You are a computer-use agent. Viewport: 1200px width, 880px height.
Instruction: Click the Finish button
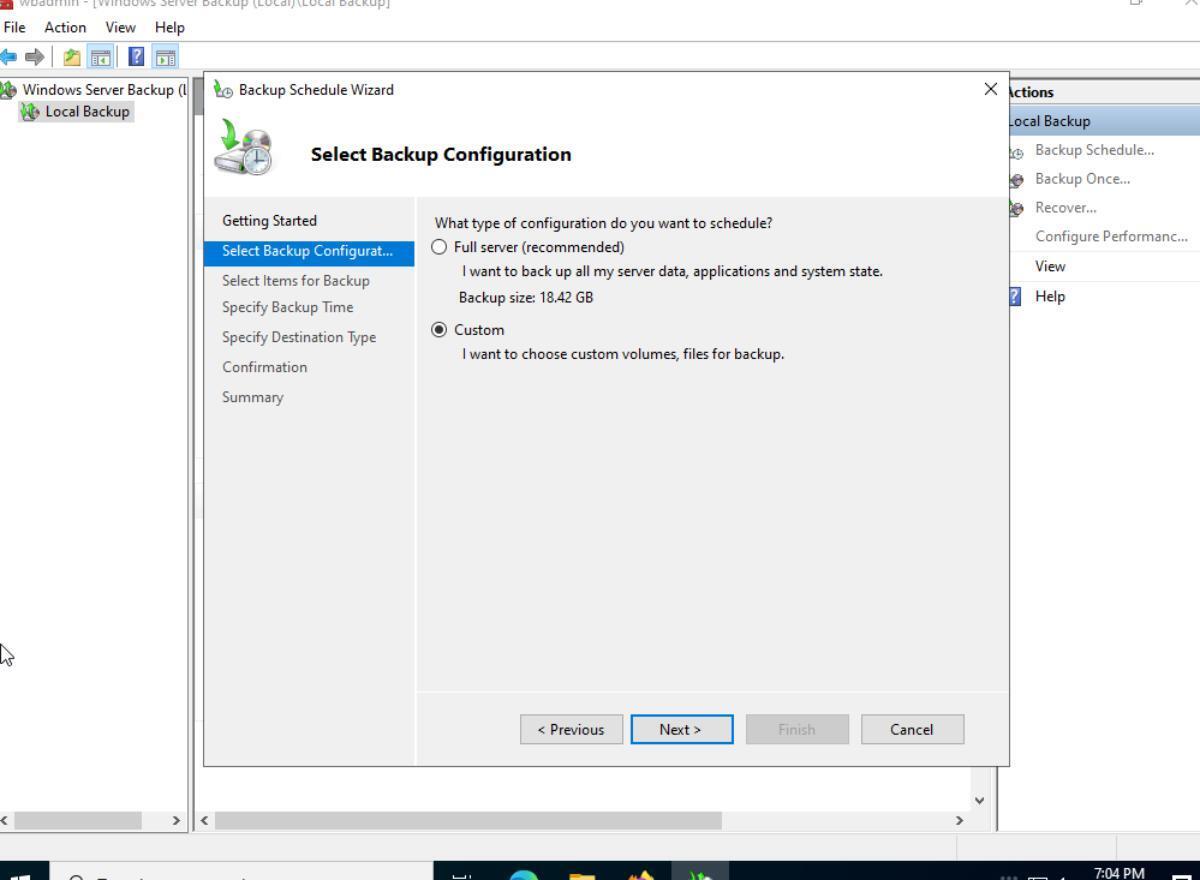(x=796, y=729)
